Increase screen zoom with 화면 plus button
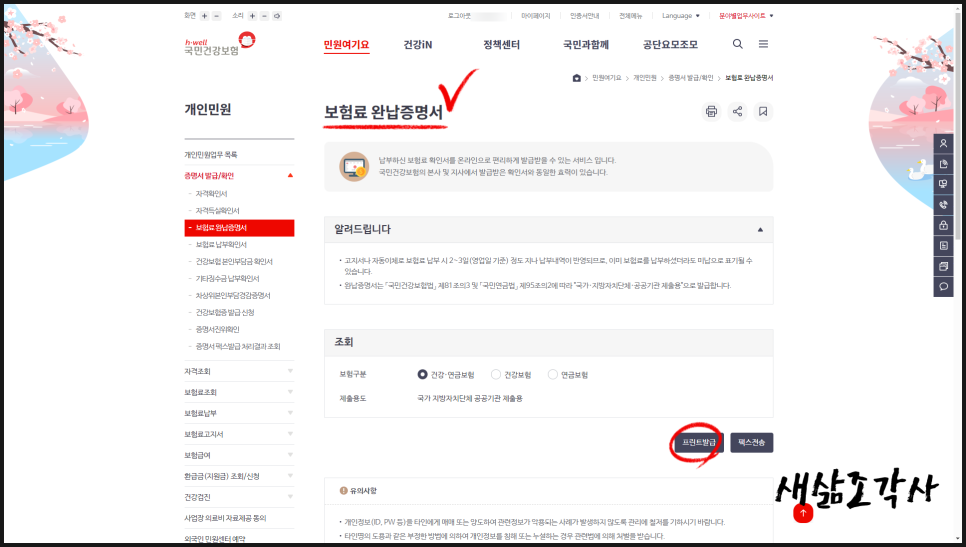 [x=205, y=16]
